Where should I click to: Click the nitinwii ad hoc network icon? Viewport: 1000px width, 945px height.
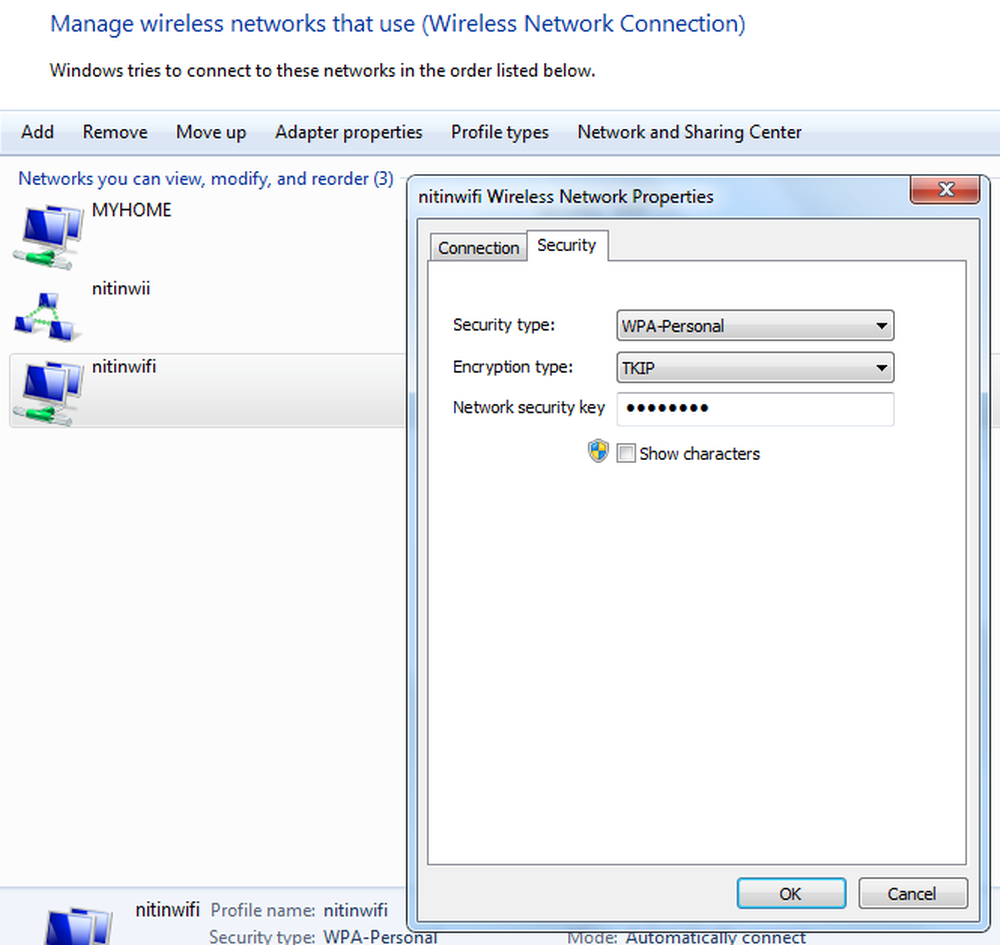pos(47,316)
